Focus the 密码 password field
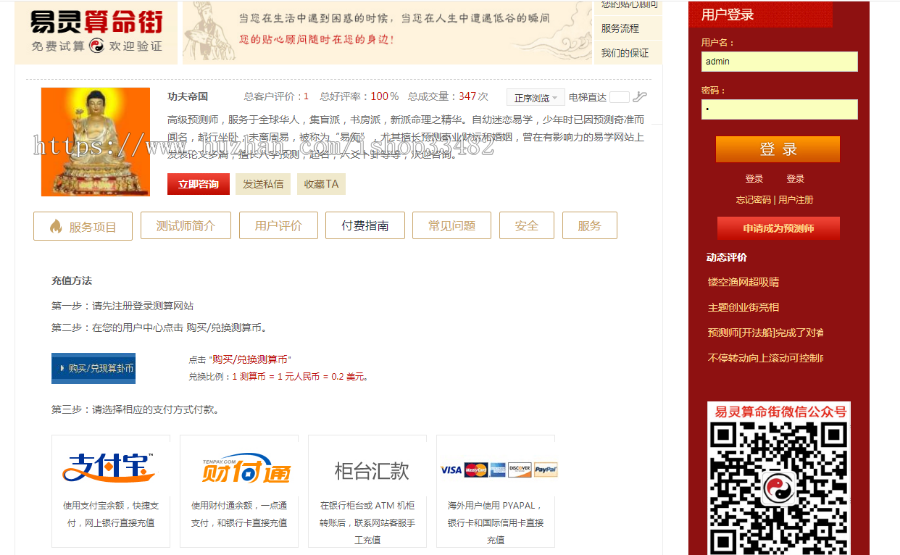Screen dimensions: 900x555 pyautogui.click(x=779, y=109)
